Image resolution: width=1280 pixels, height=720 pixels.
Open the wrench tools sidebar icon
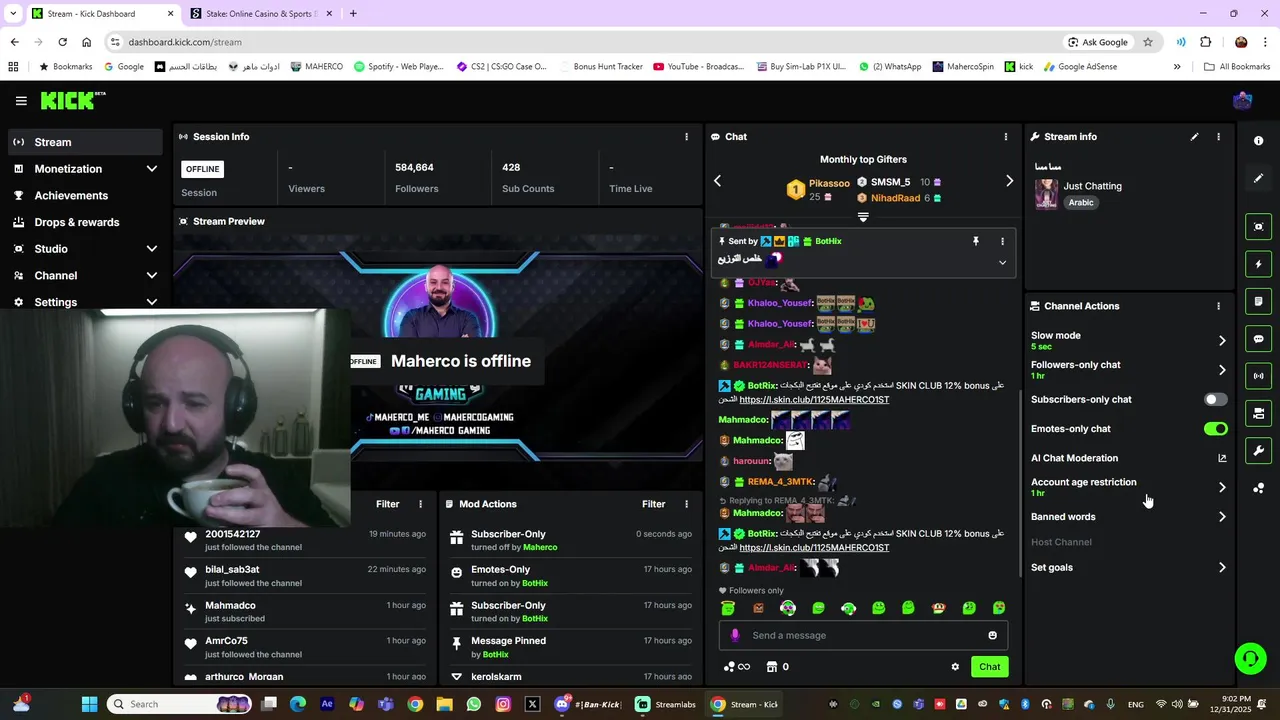click(1258, 451)
